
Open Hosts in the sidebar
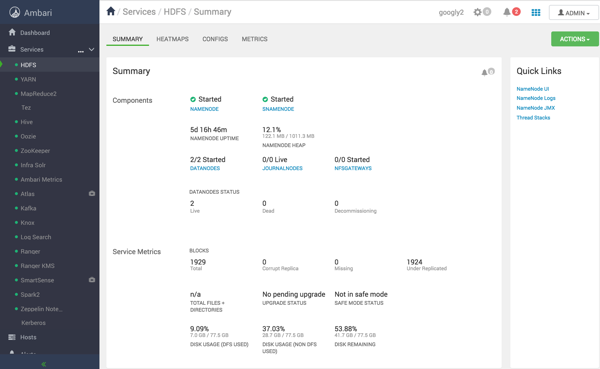point(28,337)
